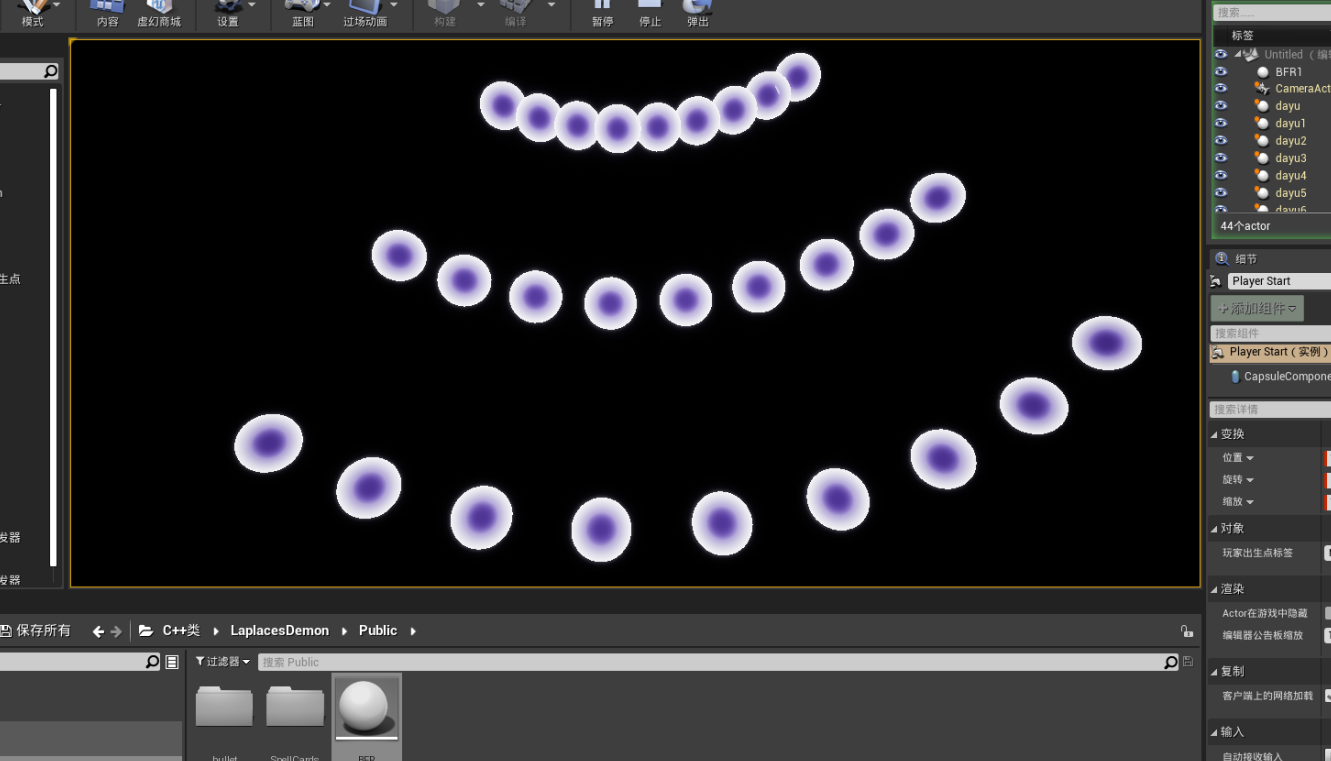Hide the dayu1 actor using eye icon
Viewport: 1331px width, 761px height.
coord(1220,123)
